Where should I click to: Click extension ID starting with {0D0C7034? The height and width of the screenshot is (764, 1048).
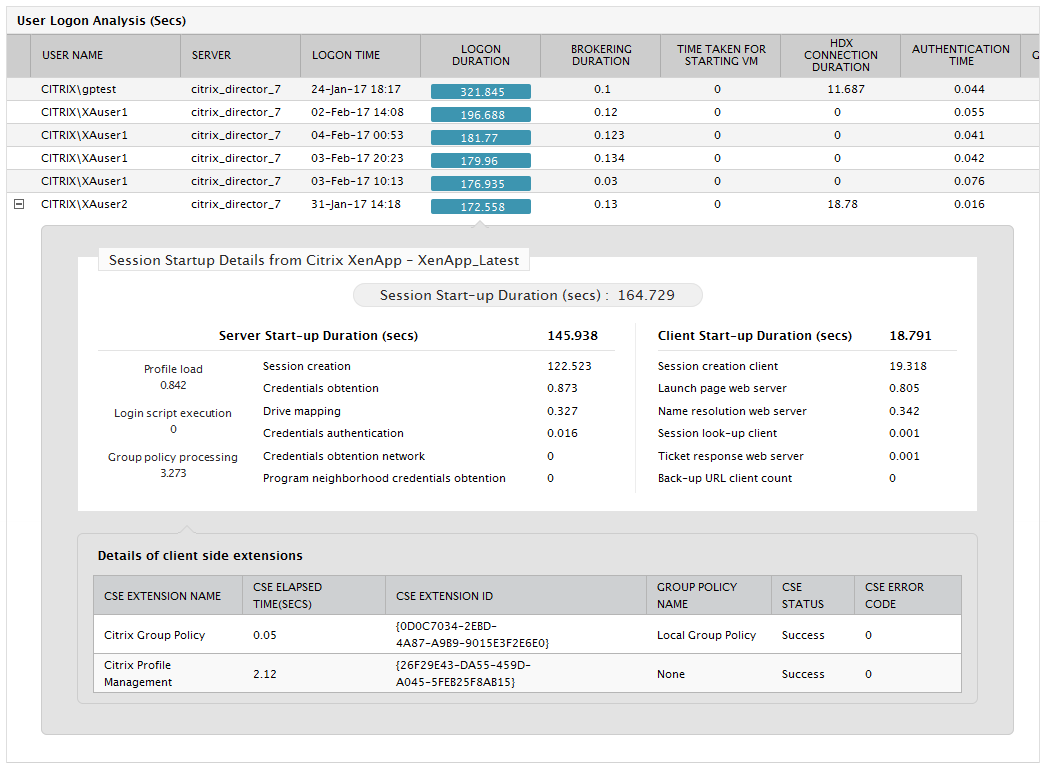coord(473,634)
